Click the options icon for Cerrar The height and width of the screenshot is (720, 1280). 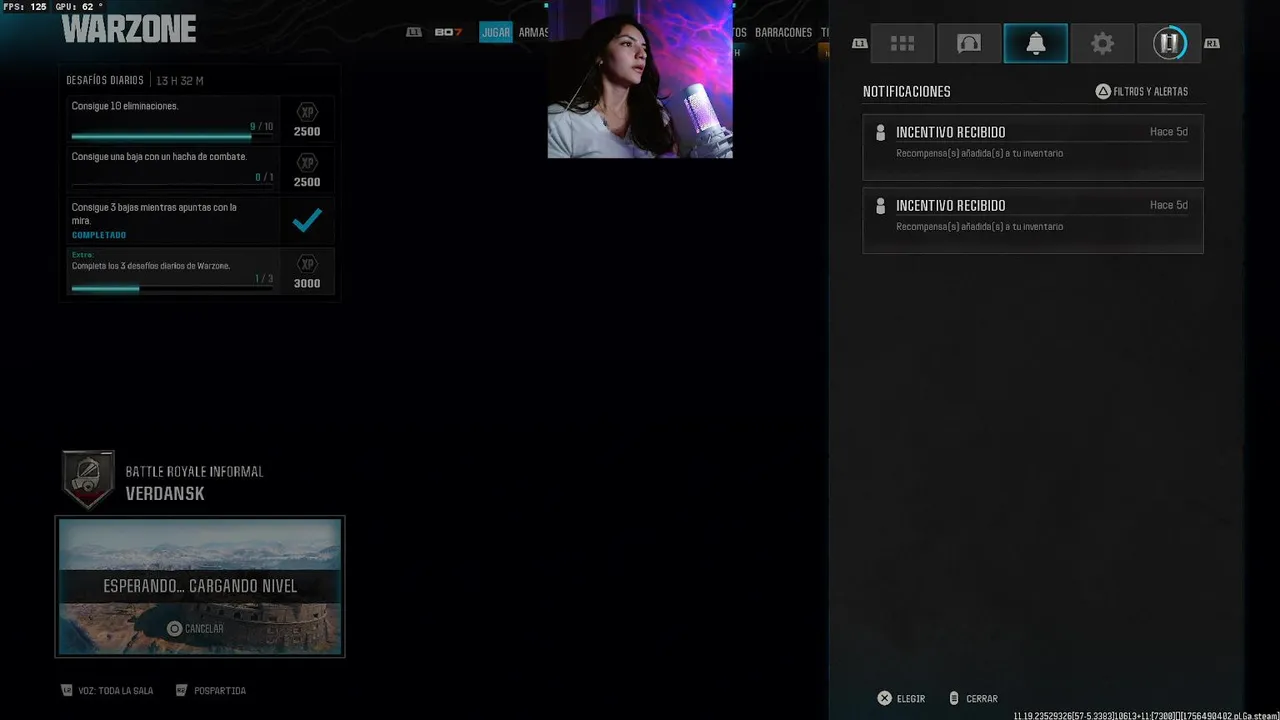tap(954, 698)
